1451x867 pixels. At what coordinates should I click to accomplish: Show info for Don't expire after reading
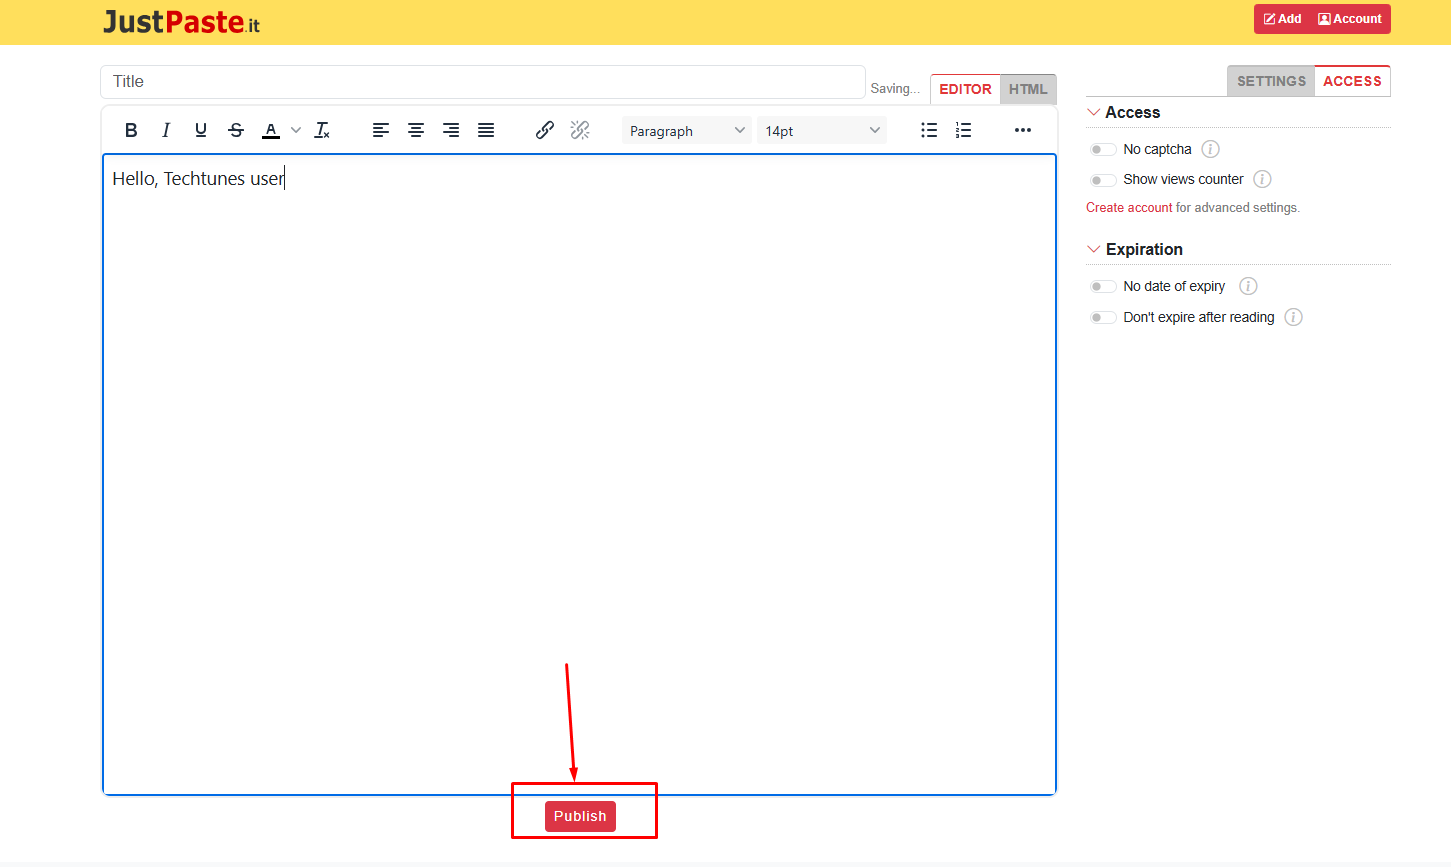pyautogui.click(x=1293, y=317)
